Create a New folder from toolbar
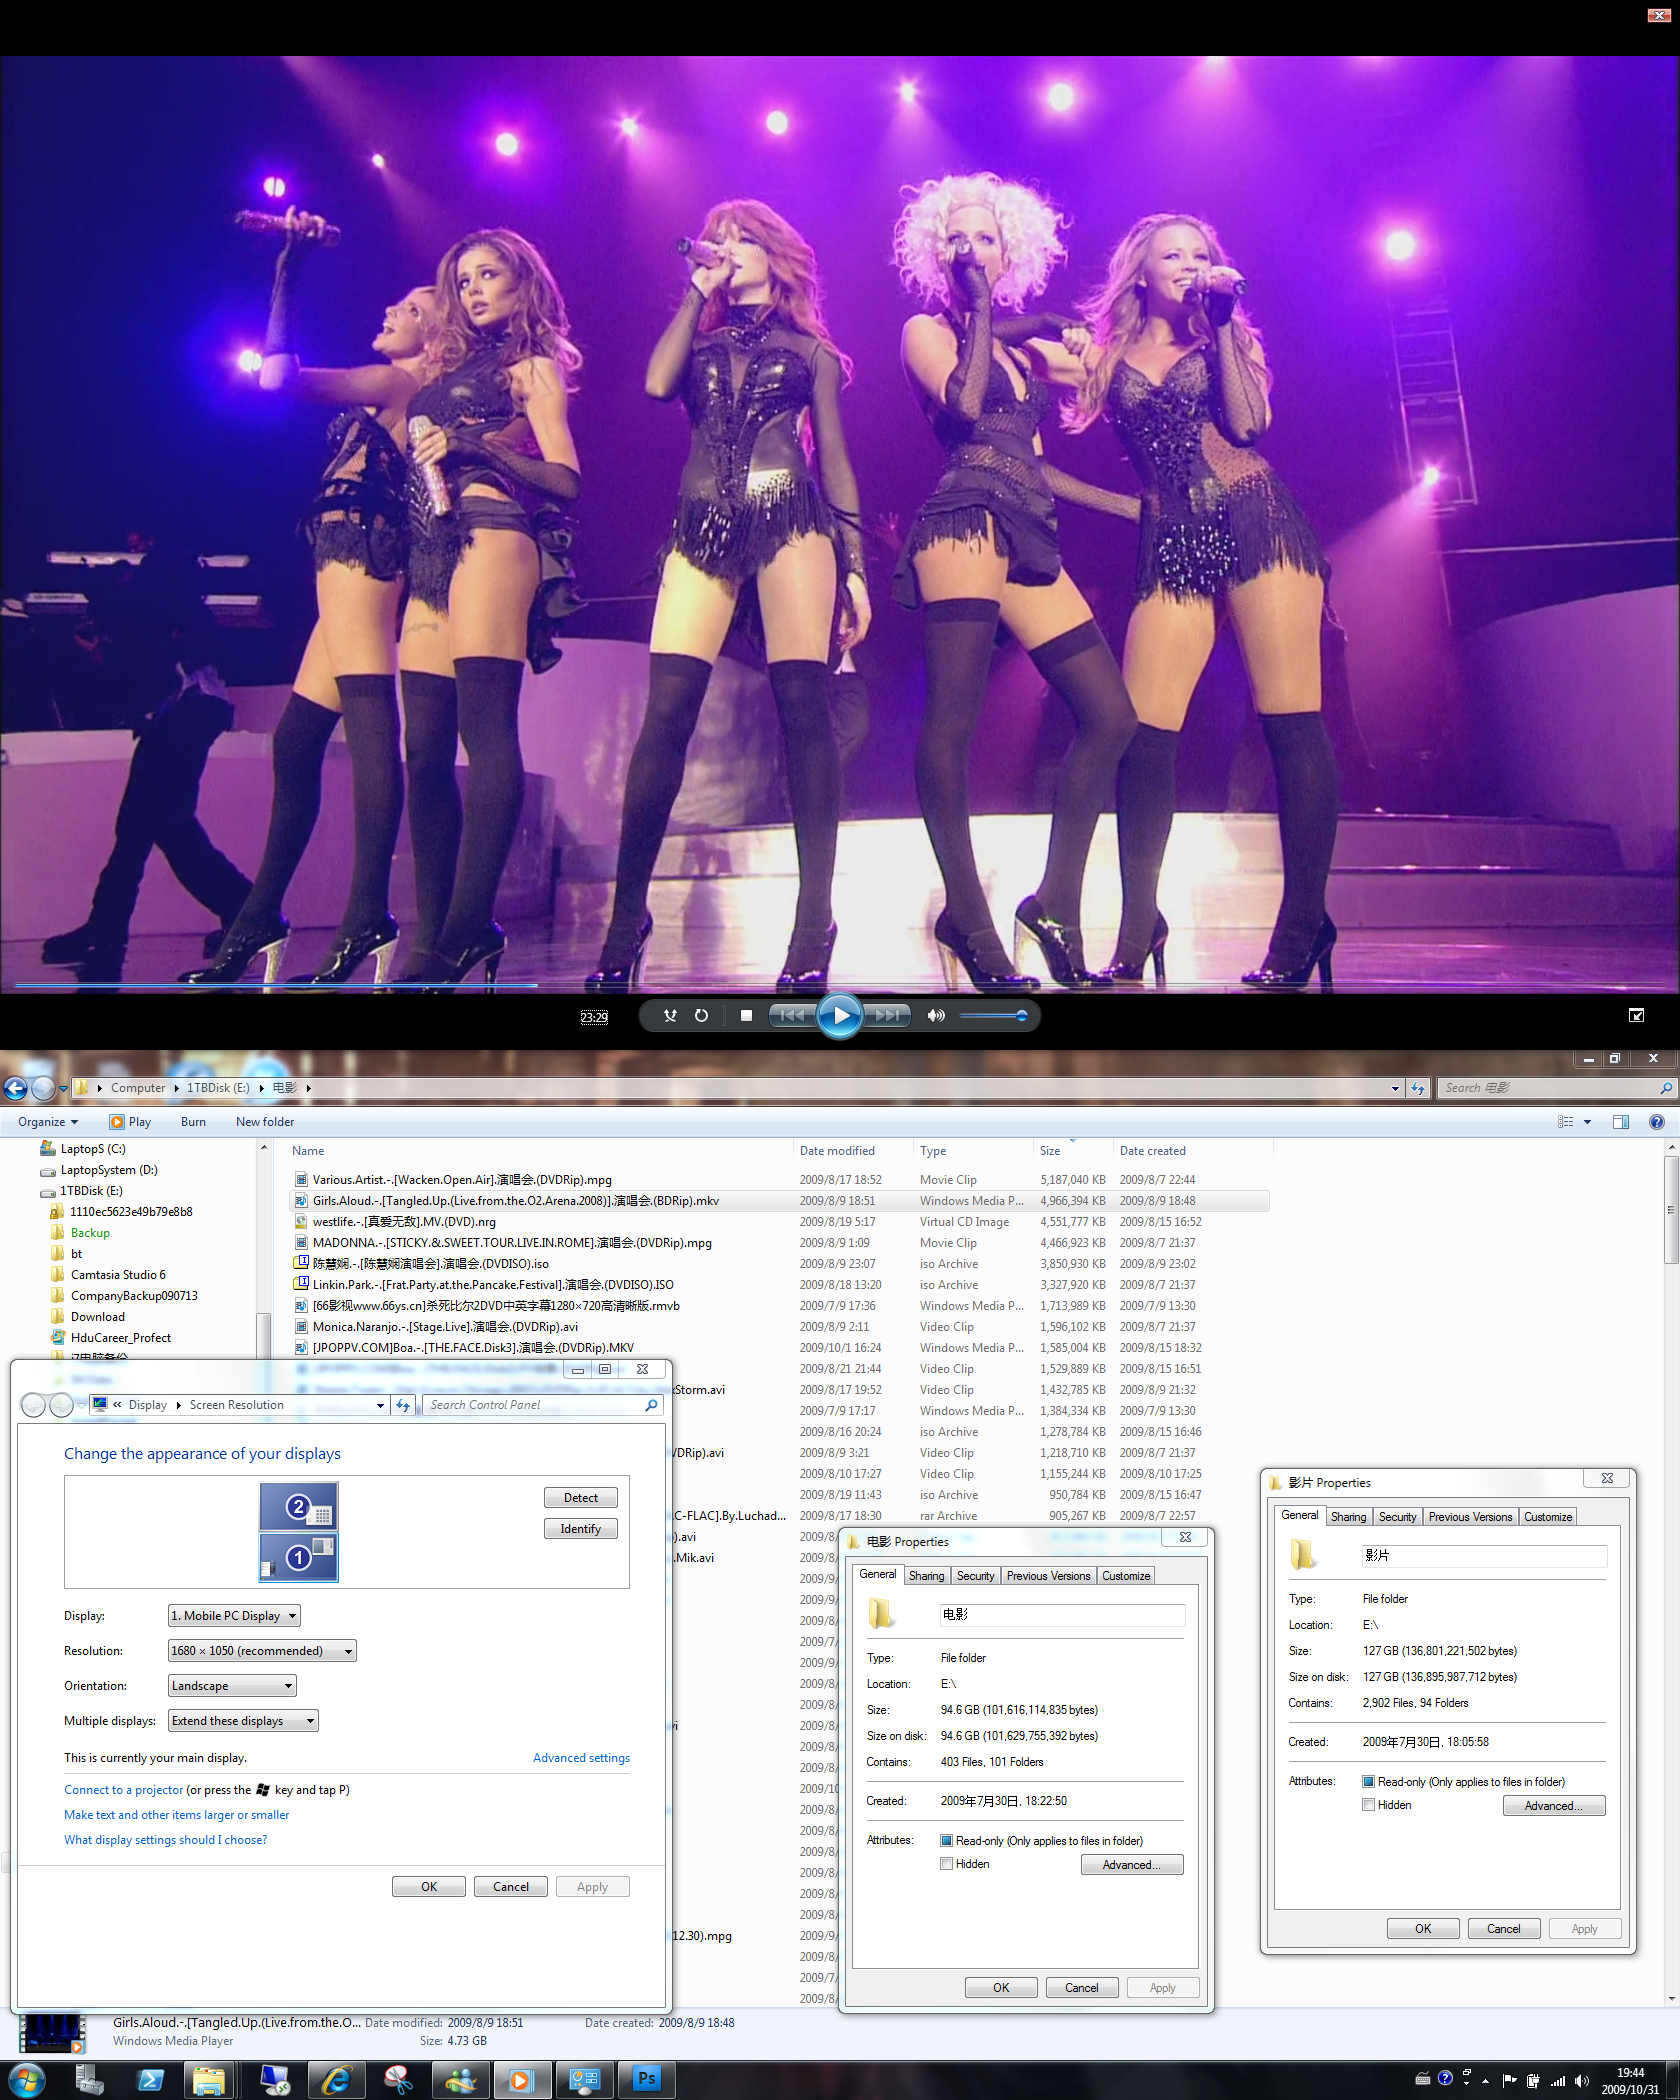The width and height of the screenshot is (1680, 2100). [265, 1122]
